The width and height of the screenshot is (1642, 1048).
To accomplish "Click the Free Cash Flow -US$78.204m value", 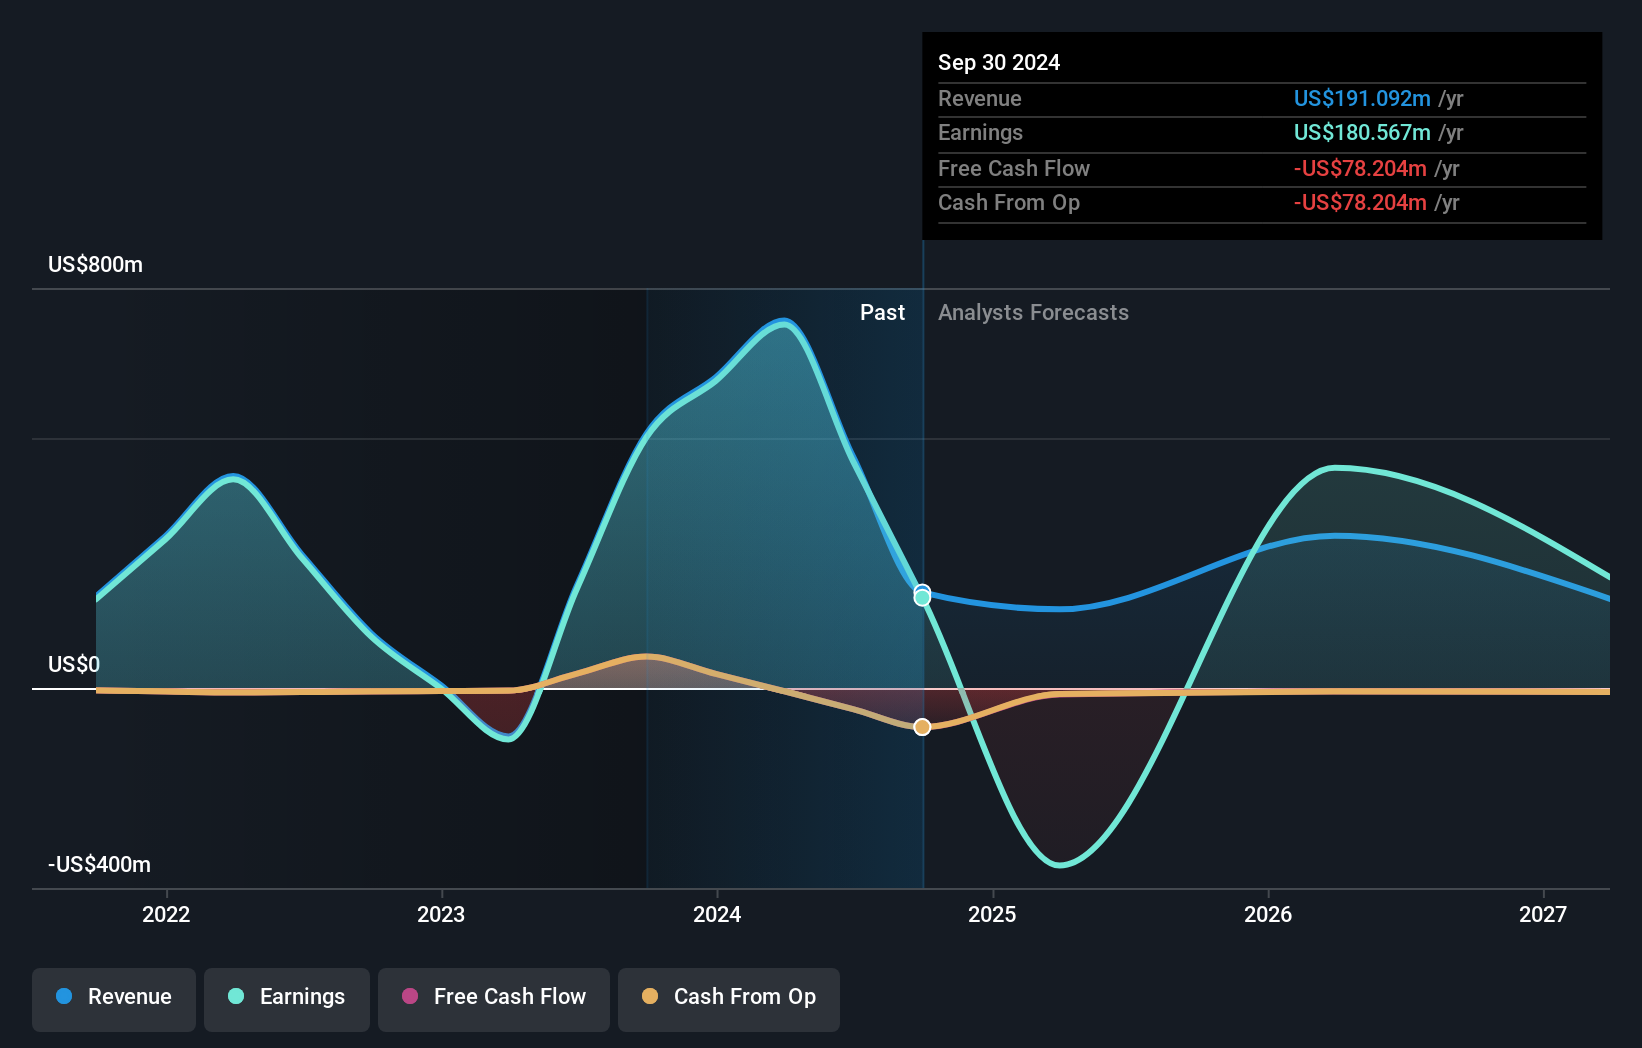I will [x=1360, y=168].
